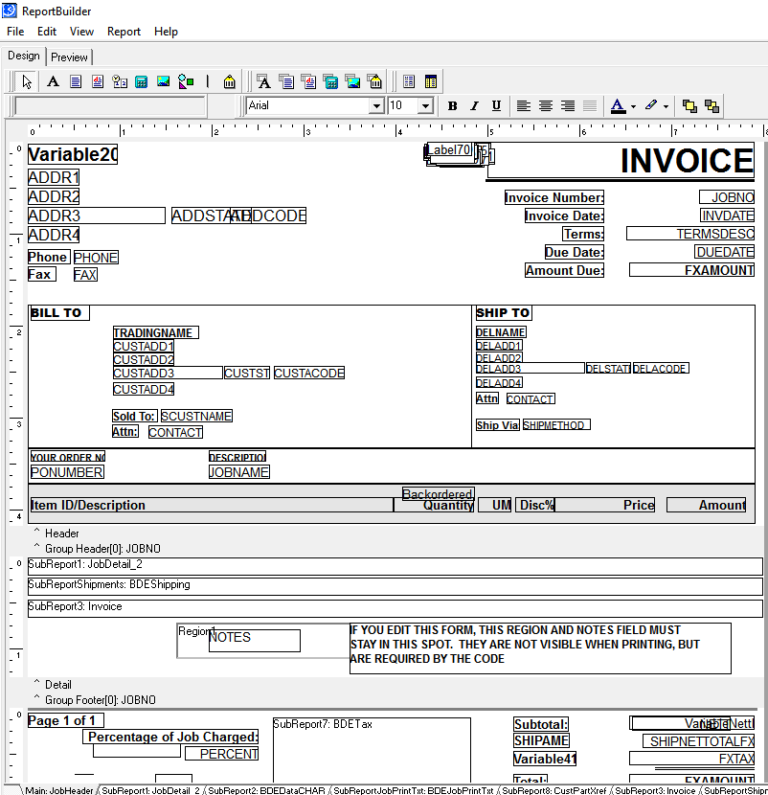768x795 pixels.
Task: Select the RichText component tool
Action: coord(97,82)
